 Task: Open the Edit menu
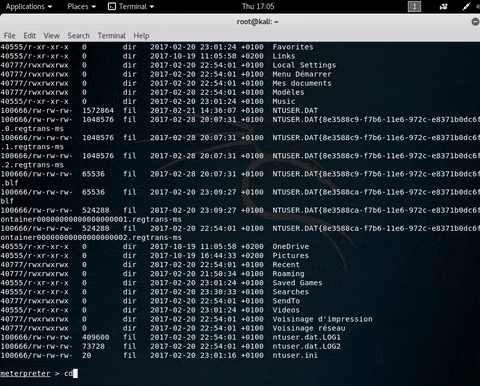tap(29, 36)
